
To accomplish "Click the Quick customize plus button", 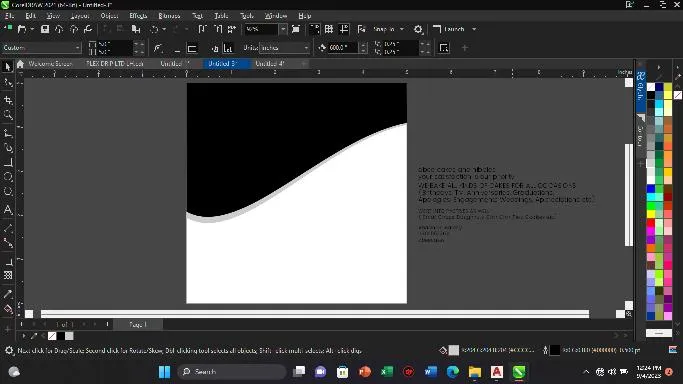I will [x=464, y=48].
